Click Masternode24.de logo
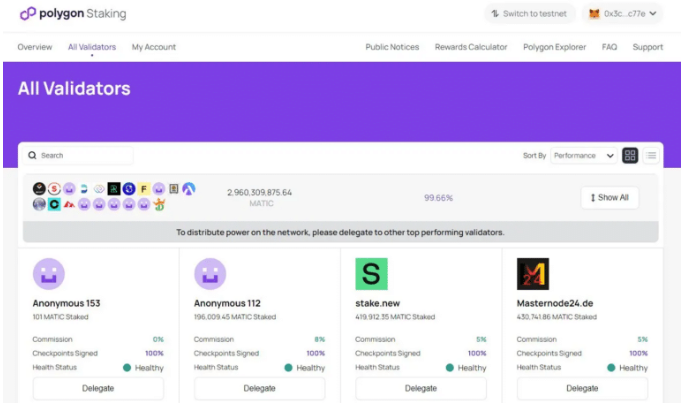696x403 pixels. [x=533, y=274]
